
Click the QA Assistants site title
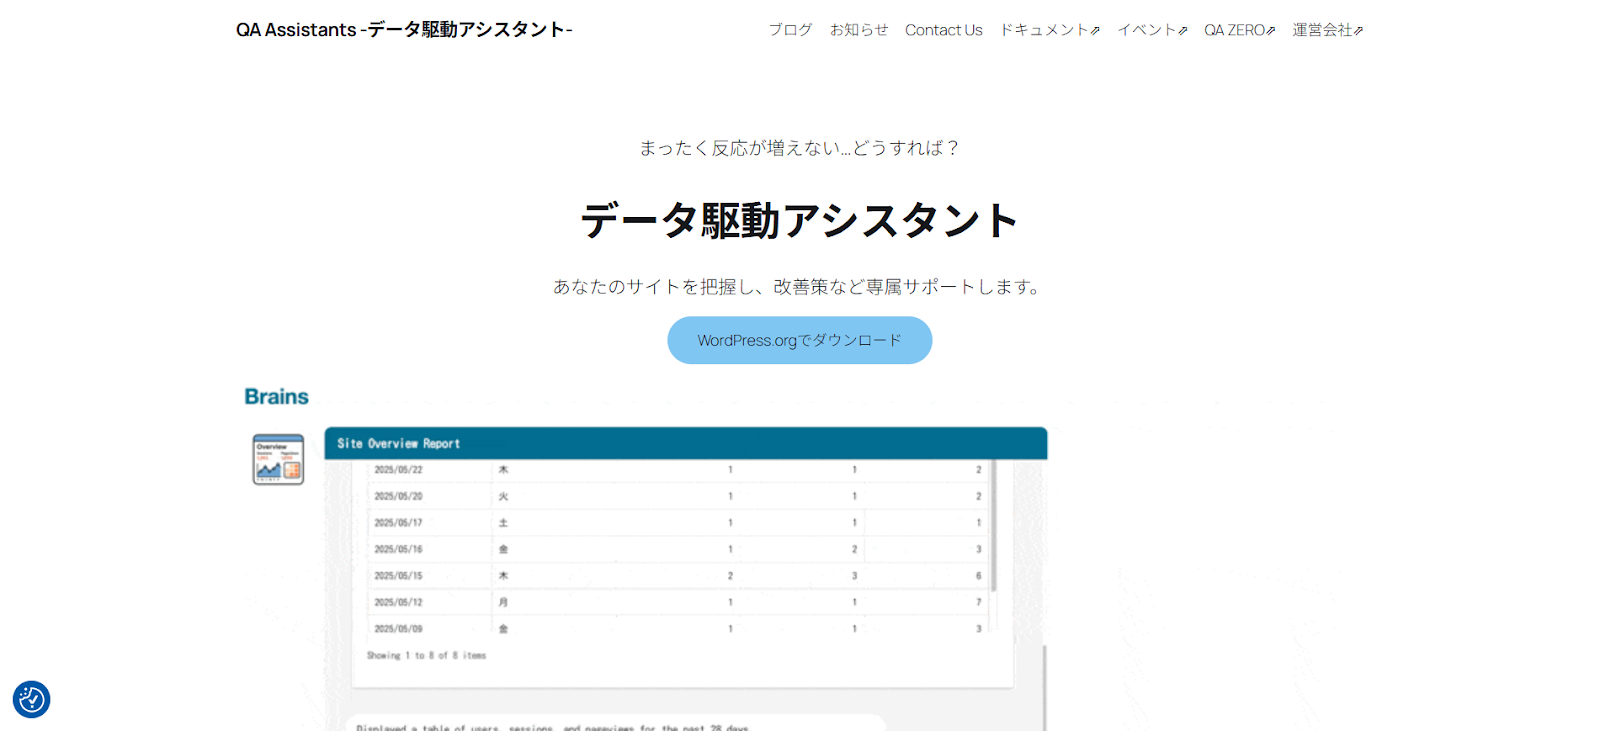[x=404, y=30]
